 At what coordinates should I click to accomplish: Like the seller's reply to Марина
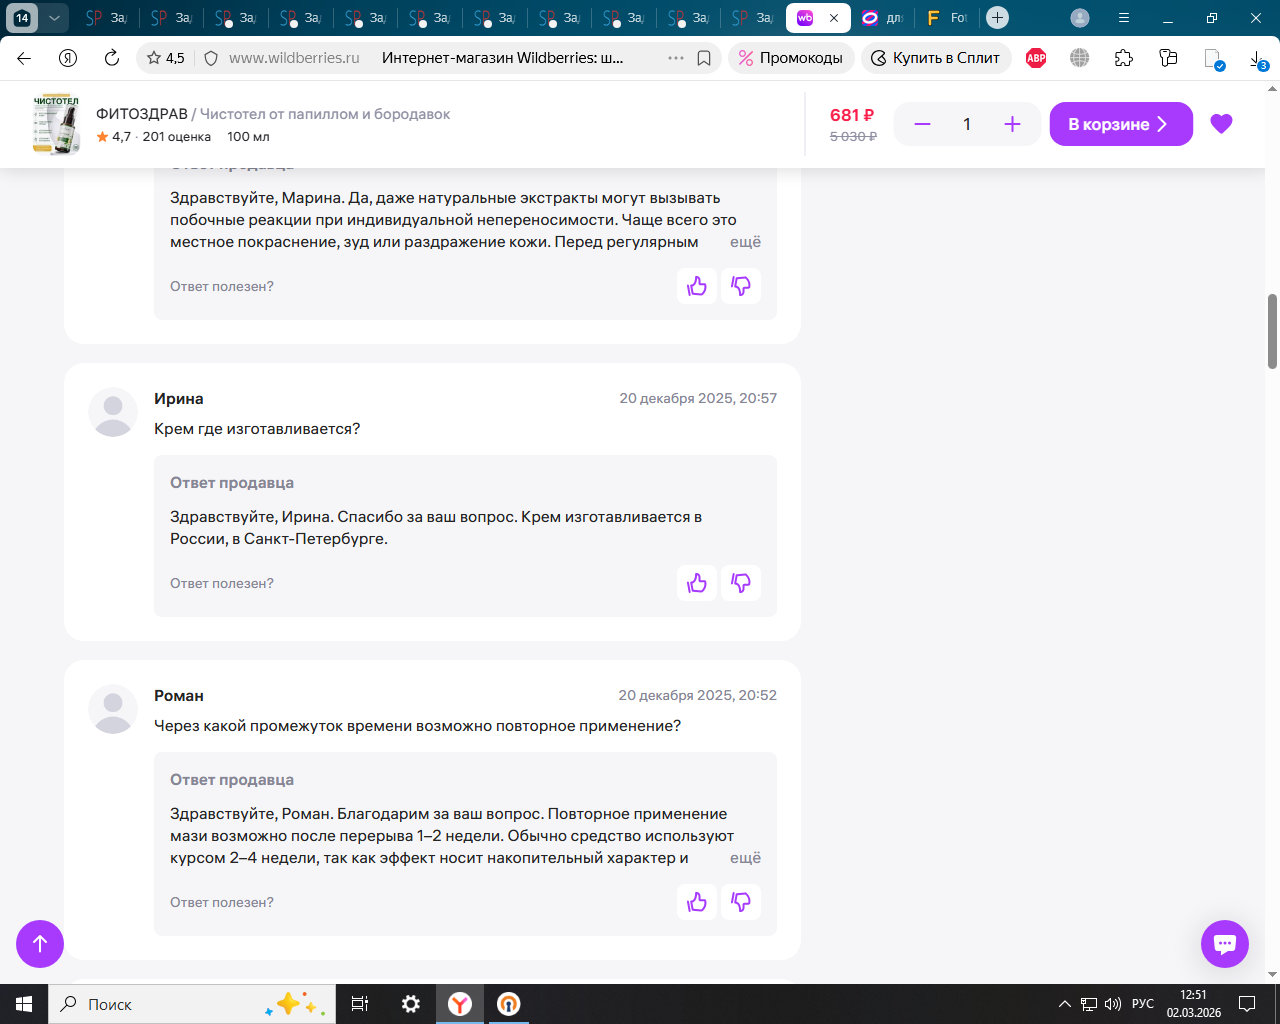pyautogui.click(x=697, y=286)
